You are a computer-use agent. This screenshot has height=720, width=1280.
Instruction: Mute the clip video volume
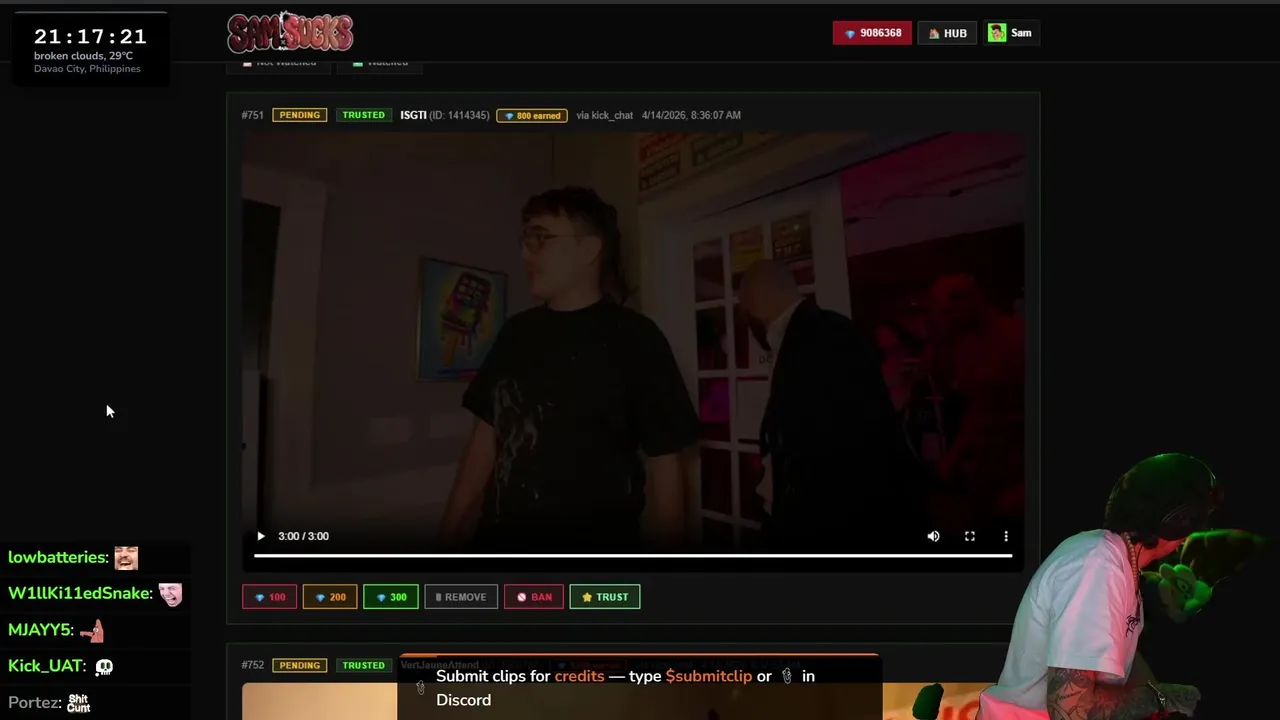coord(933,536)
